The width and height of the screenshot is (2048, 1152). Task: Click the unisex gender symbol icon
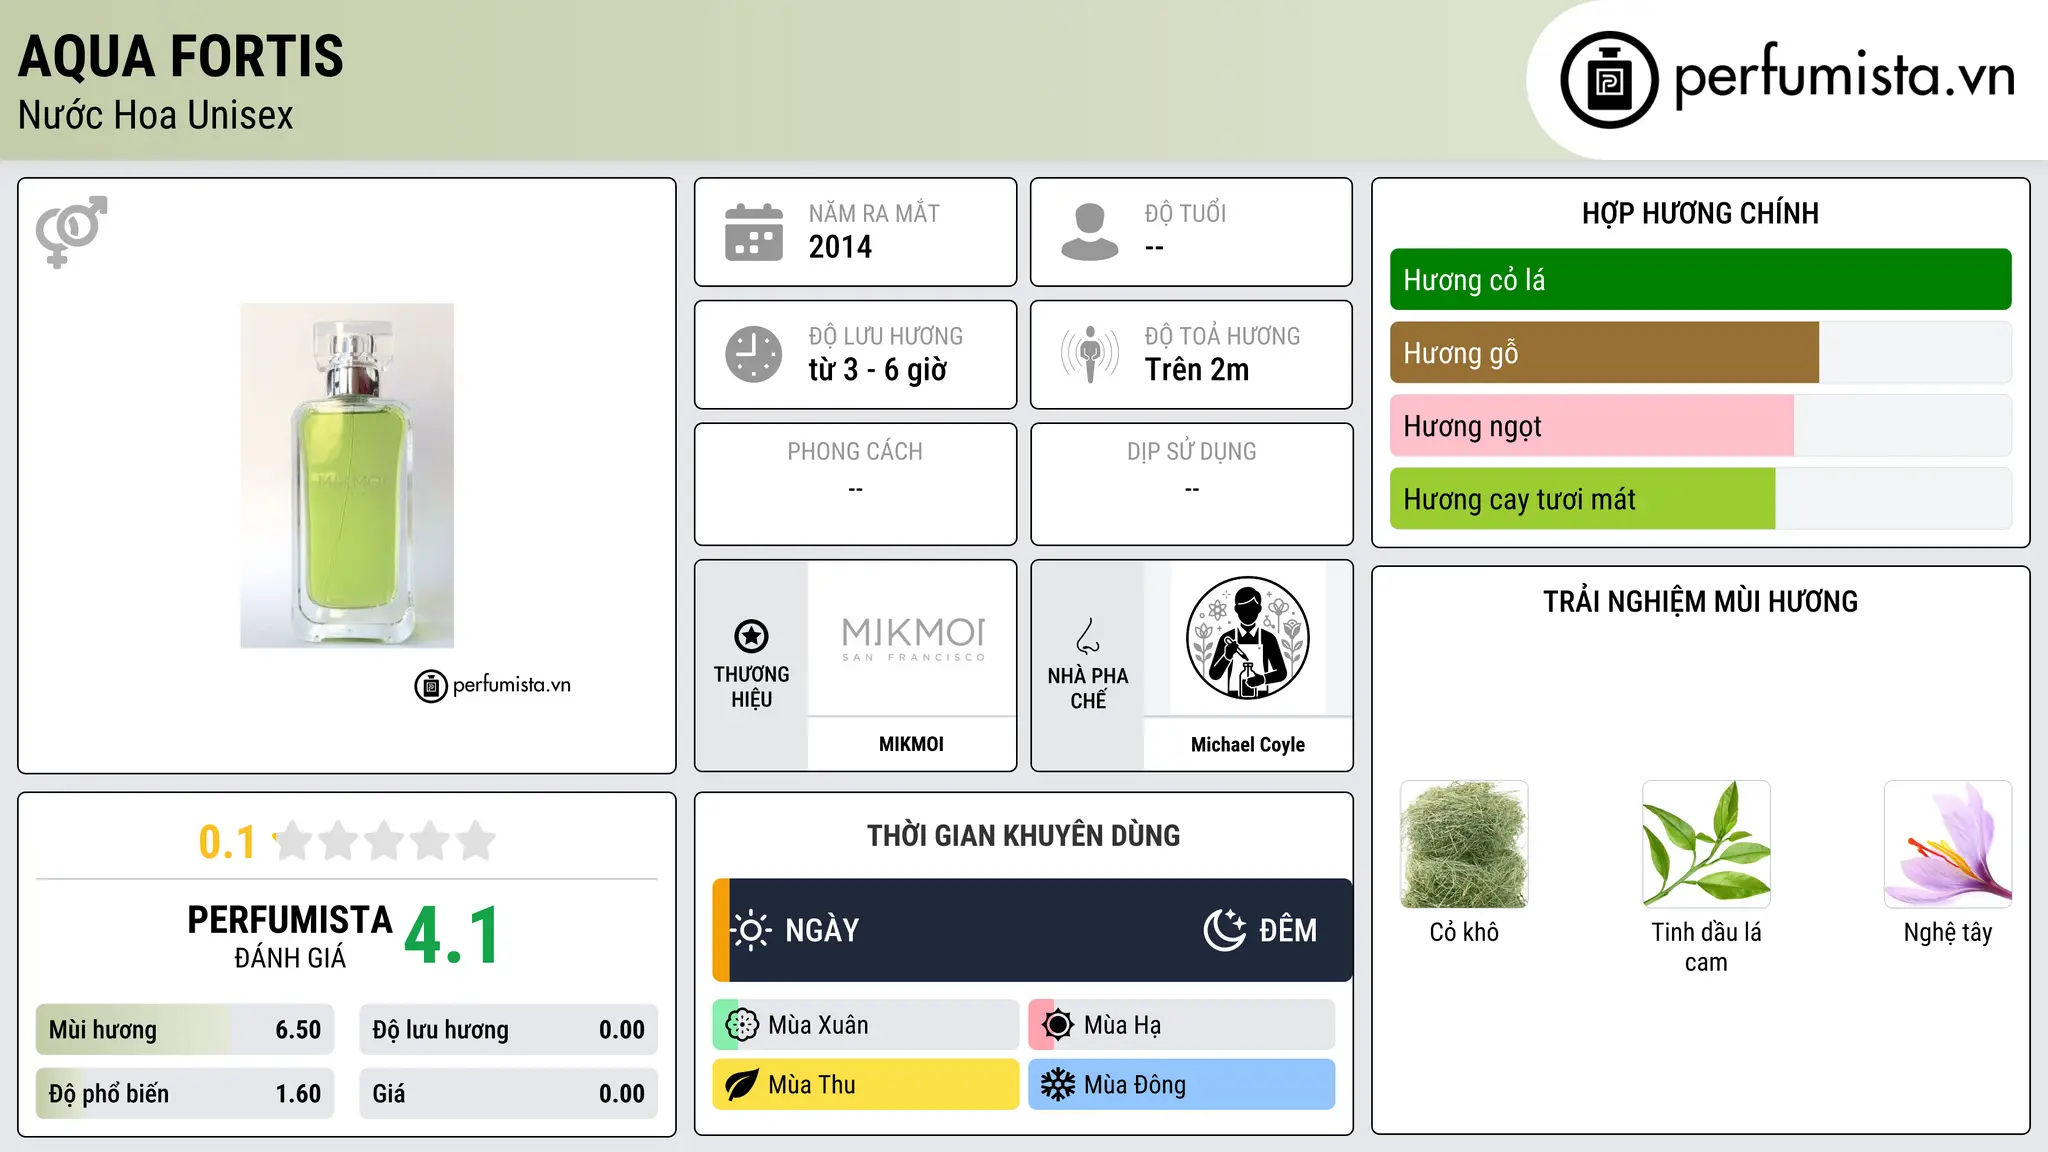[71, 232]
